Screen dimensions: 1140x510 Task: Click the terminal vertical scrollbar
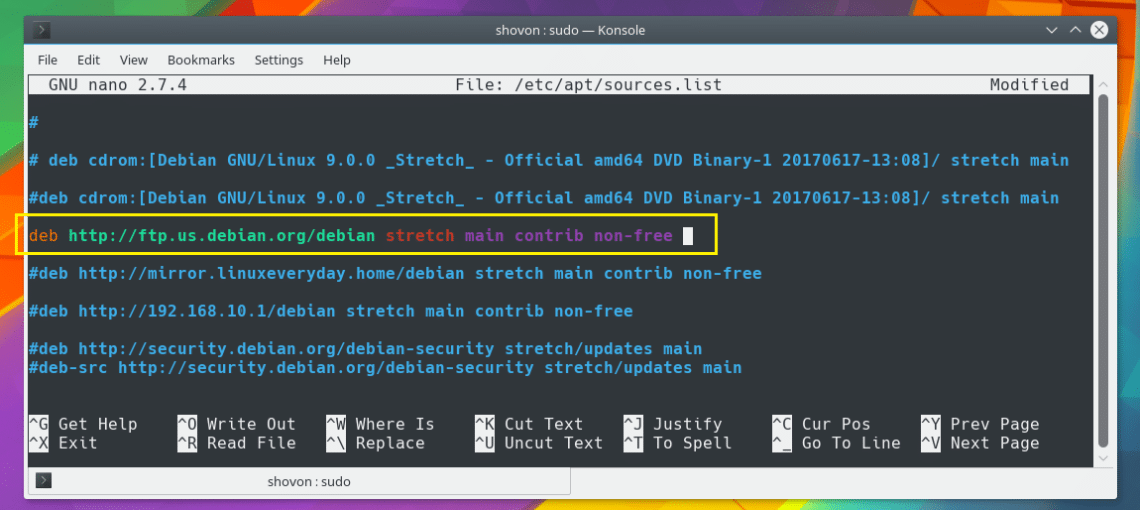tap(1103, 269)
